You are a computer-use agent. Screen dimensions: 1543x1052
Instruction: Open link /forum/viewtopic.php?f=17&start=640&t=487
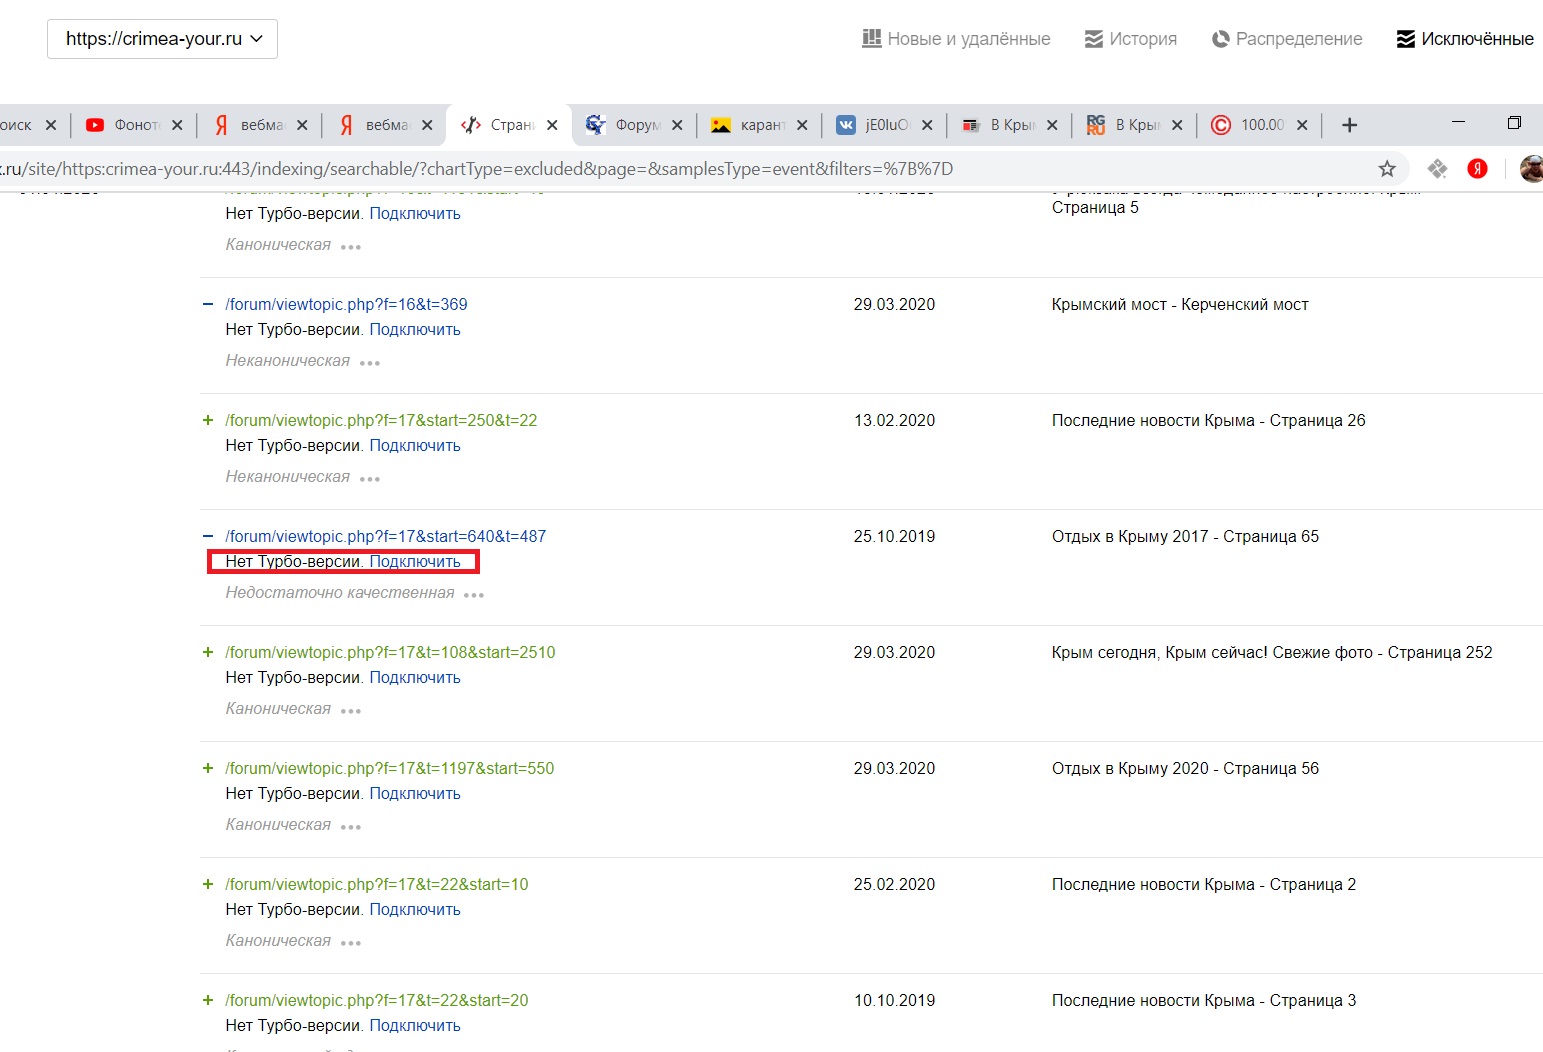(x=386, y=536)
